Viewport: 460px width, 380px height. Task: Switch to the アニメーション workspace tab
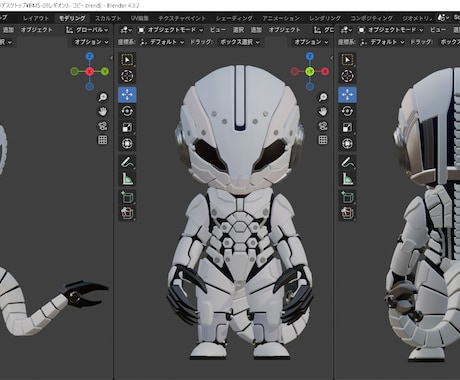[x=281, y=18]
